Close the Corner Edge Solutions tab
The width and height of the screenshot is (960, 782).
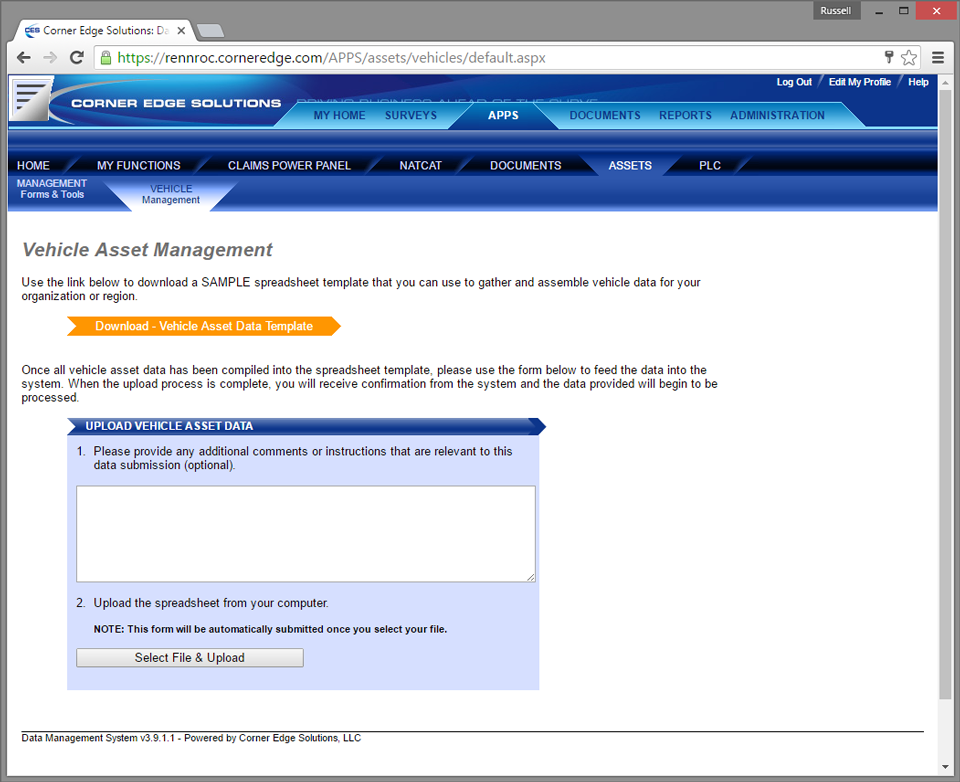(181, 30)
